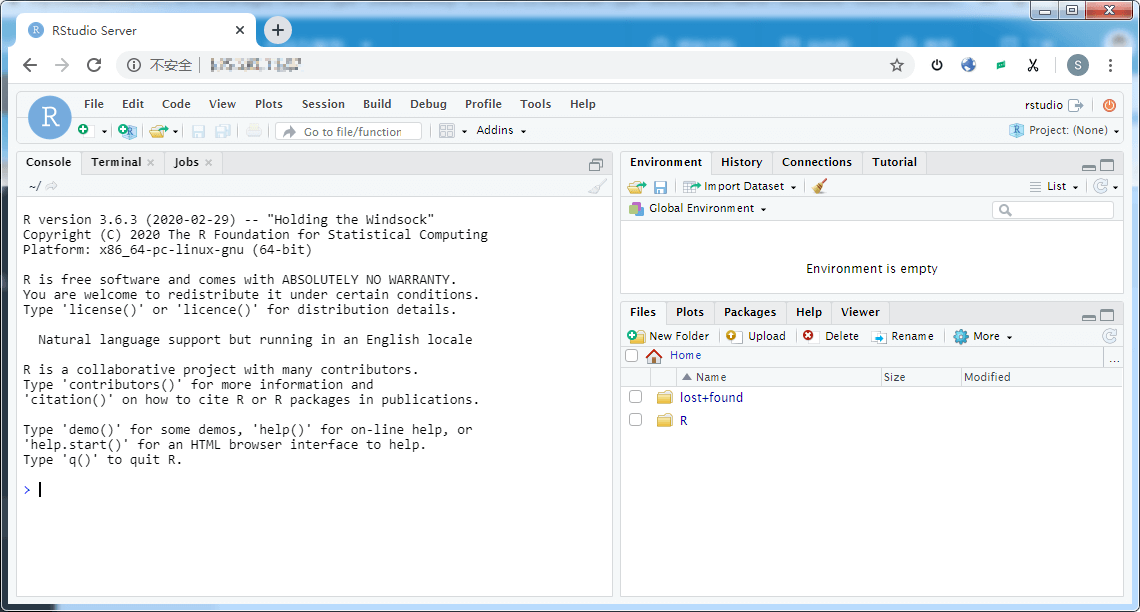1140x612 pixels.
Task: Minimize the Environment pane
Action: 1088,166
